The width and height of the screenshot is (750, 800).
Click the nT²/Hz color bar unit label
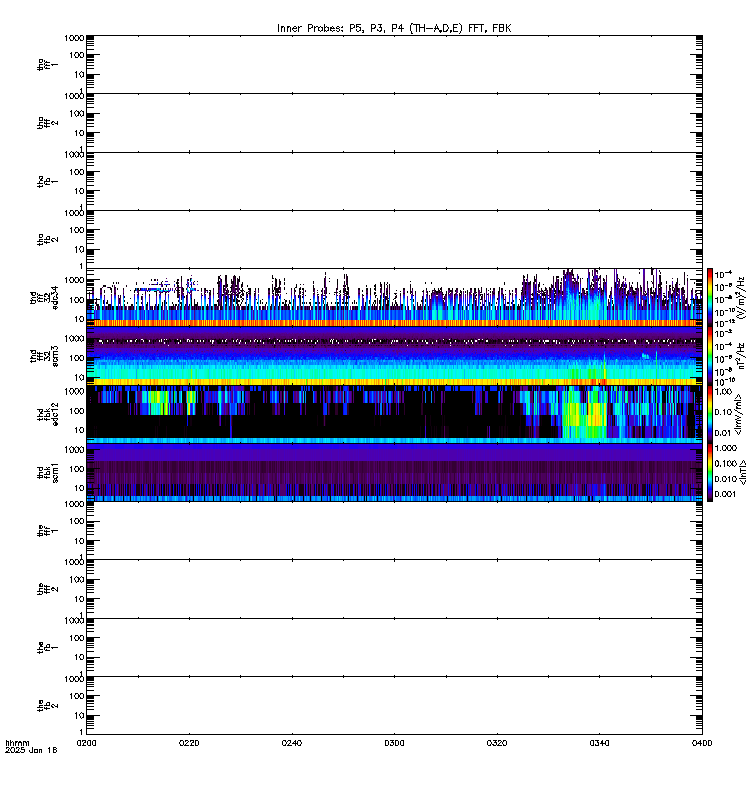pyautogui.click(x=742, y=356)
